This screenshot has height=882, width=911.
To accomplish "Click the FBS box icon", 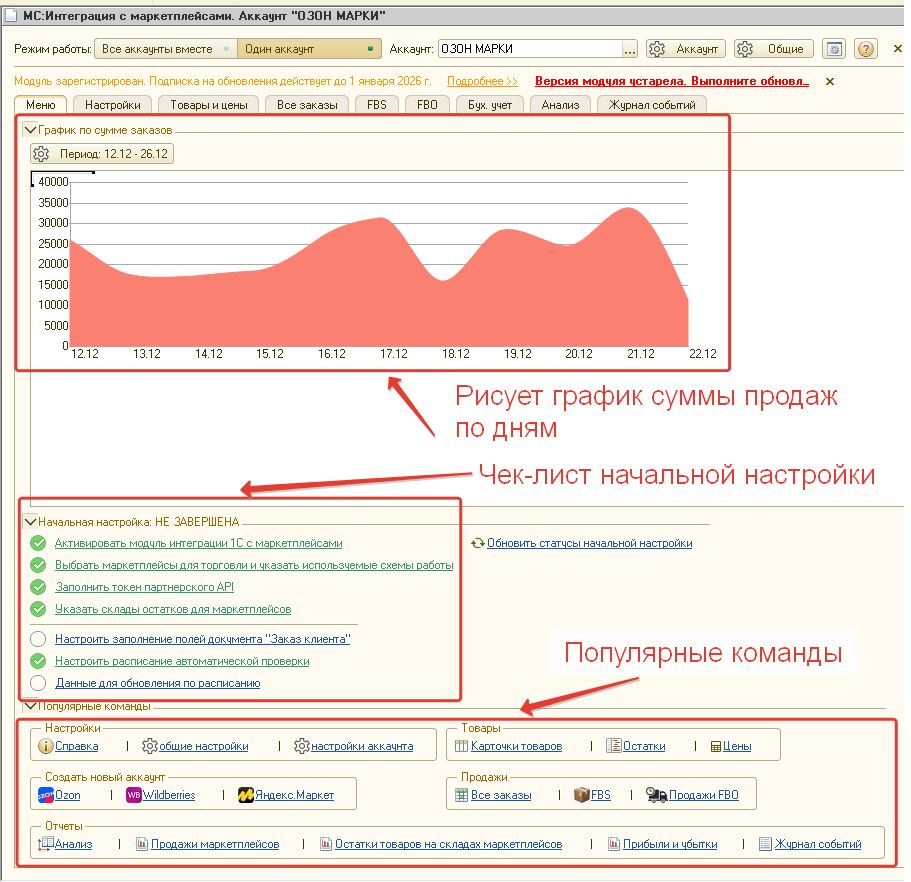I will coord(582,796).
